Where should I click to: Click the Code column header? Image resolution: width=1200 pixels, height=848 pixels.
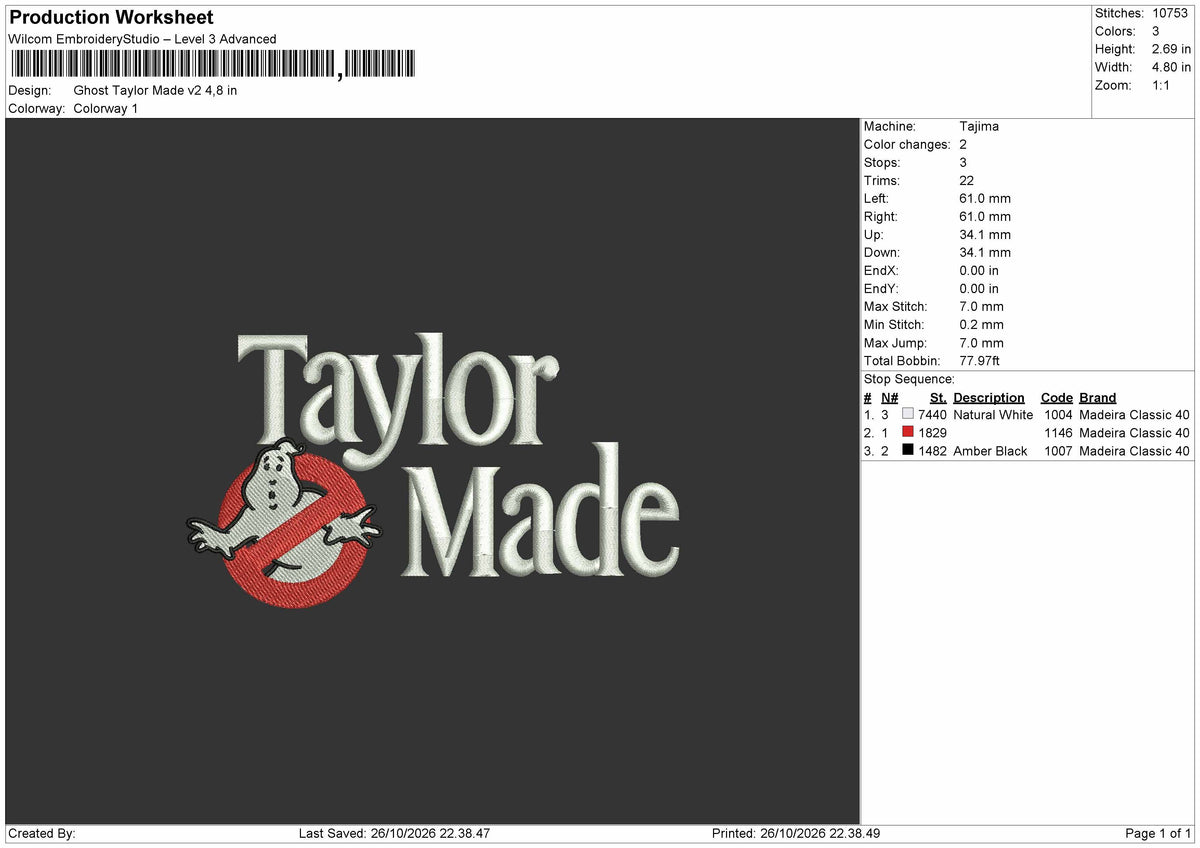coord(1056,398)
